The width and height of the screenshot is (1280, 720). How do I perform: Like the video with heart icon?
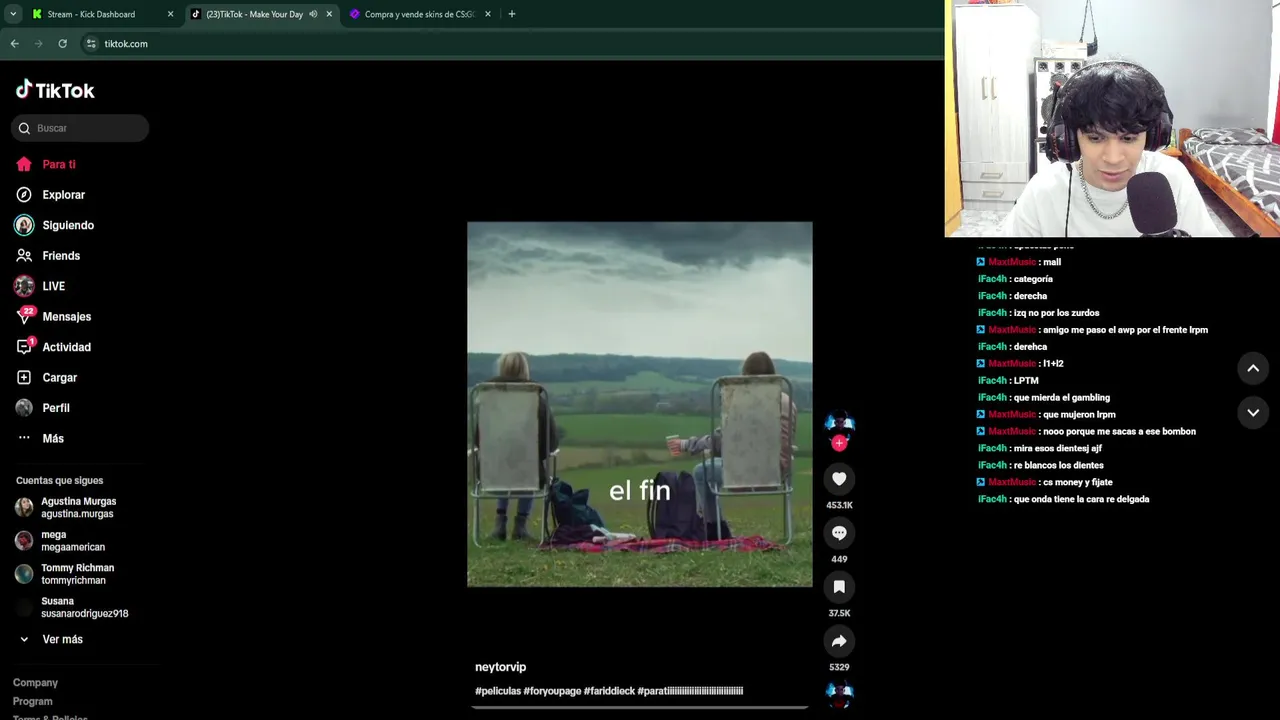[x=839, y=479]
